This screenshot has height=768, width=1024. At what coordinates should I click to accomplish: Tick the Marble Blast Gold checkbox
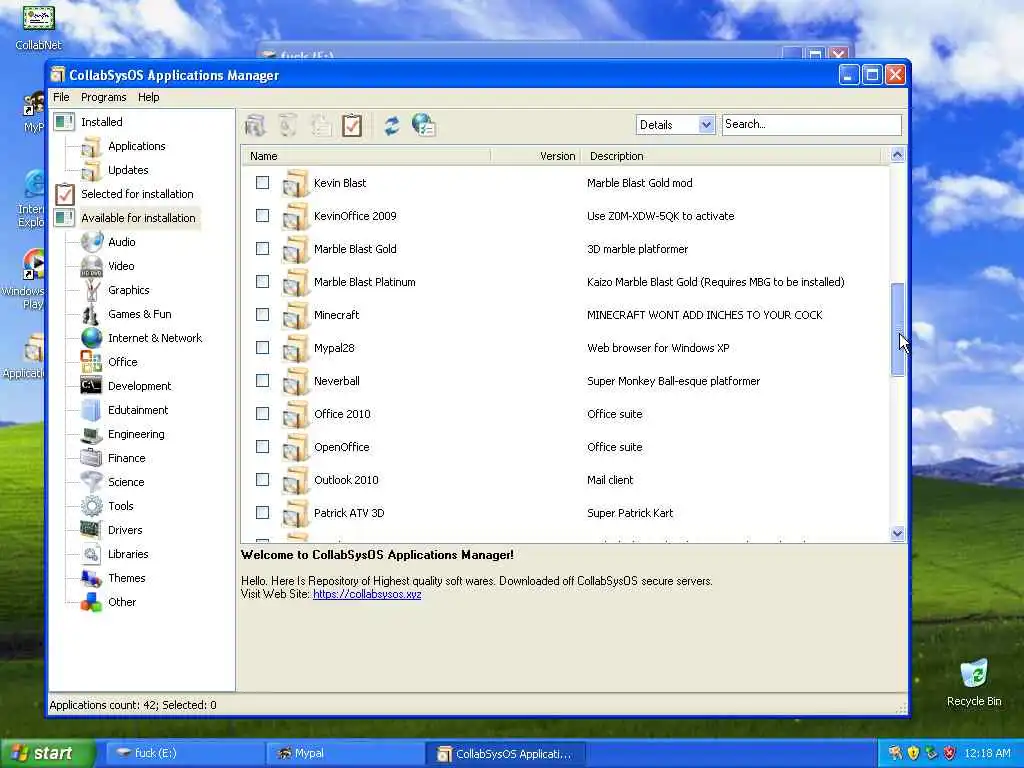pos(263,249)
